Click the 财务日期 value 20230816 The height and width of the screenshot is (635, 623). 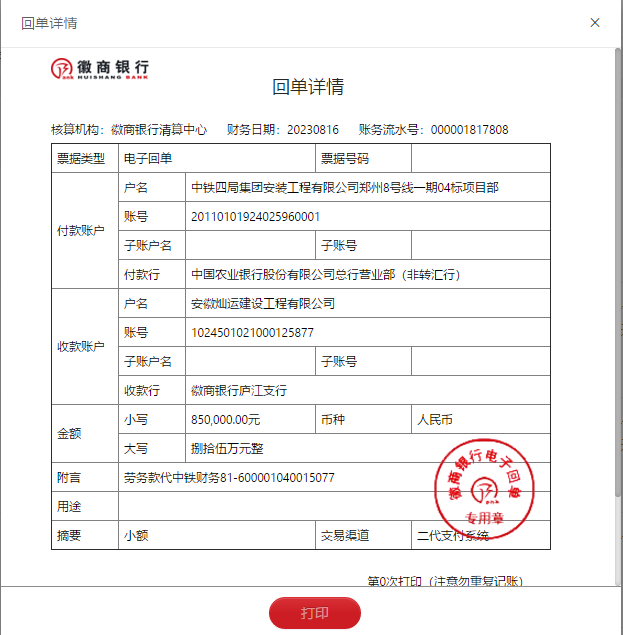(x=313, y=130)
